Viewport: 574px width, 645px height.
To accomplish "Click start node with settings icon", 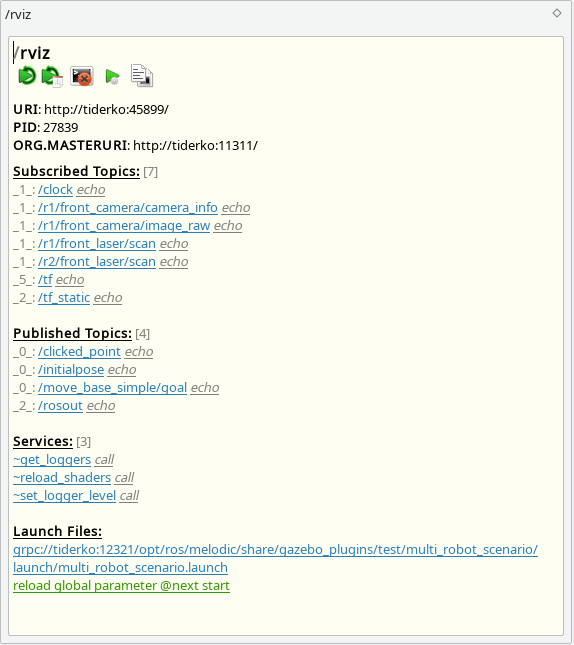I will point(112,77).
